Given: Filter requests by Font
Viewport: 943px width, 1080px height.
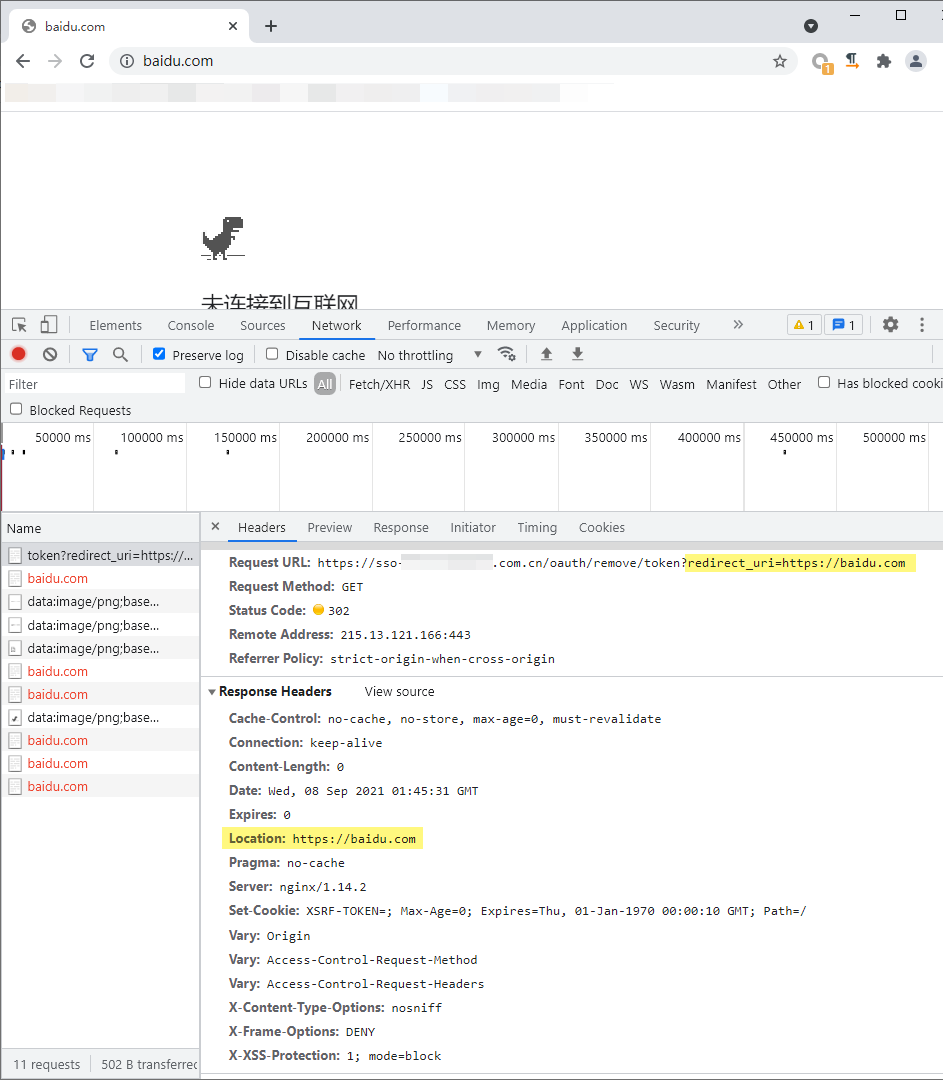Looking at the screenshot, I should point(571,384).
